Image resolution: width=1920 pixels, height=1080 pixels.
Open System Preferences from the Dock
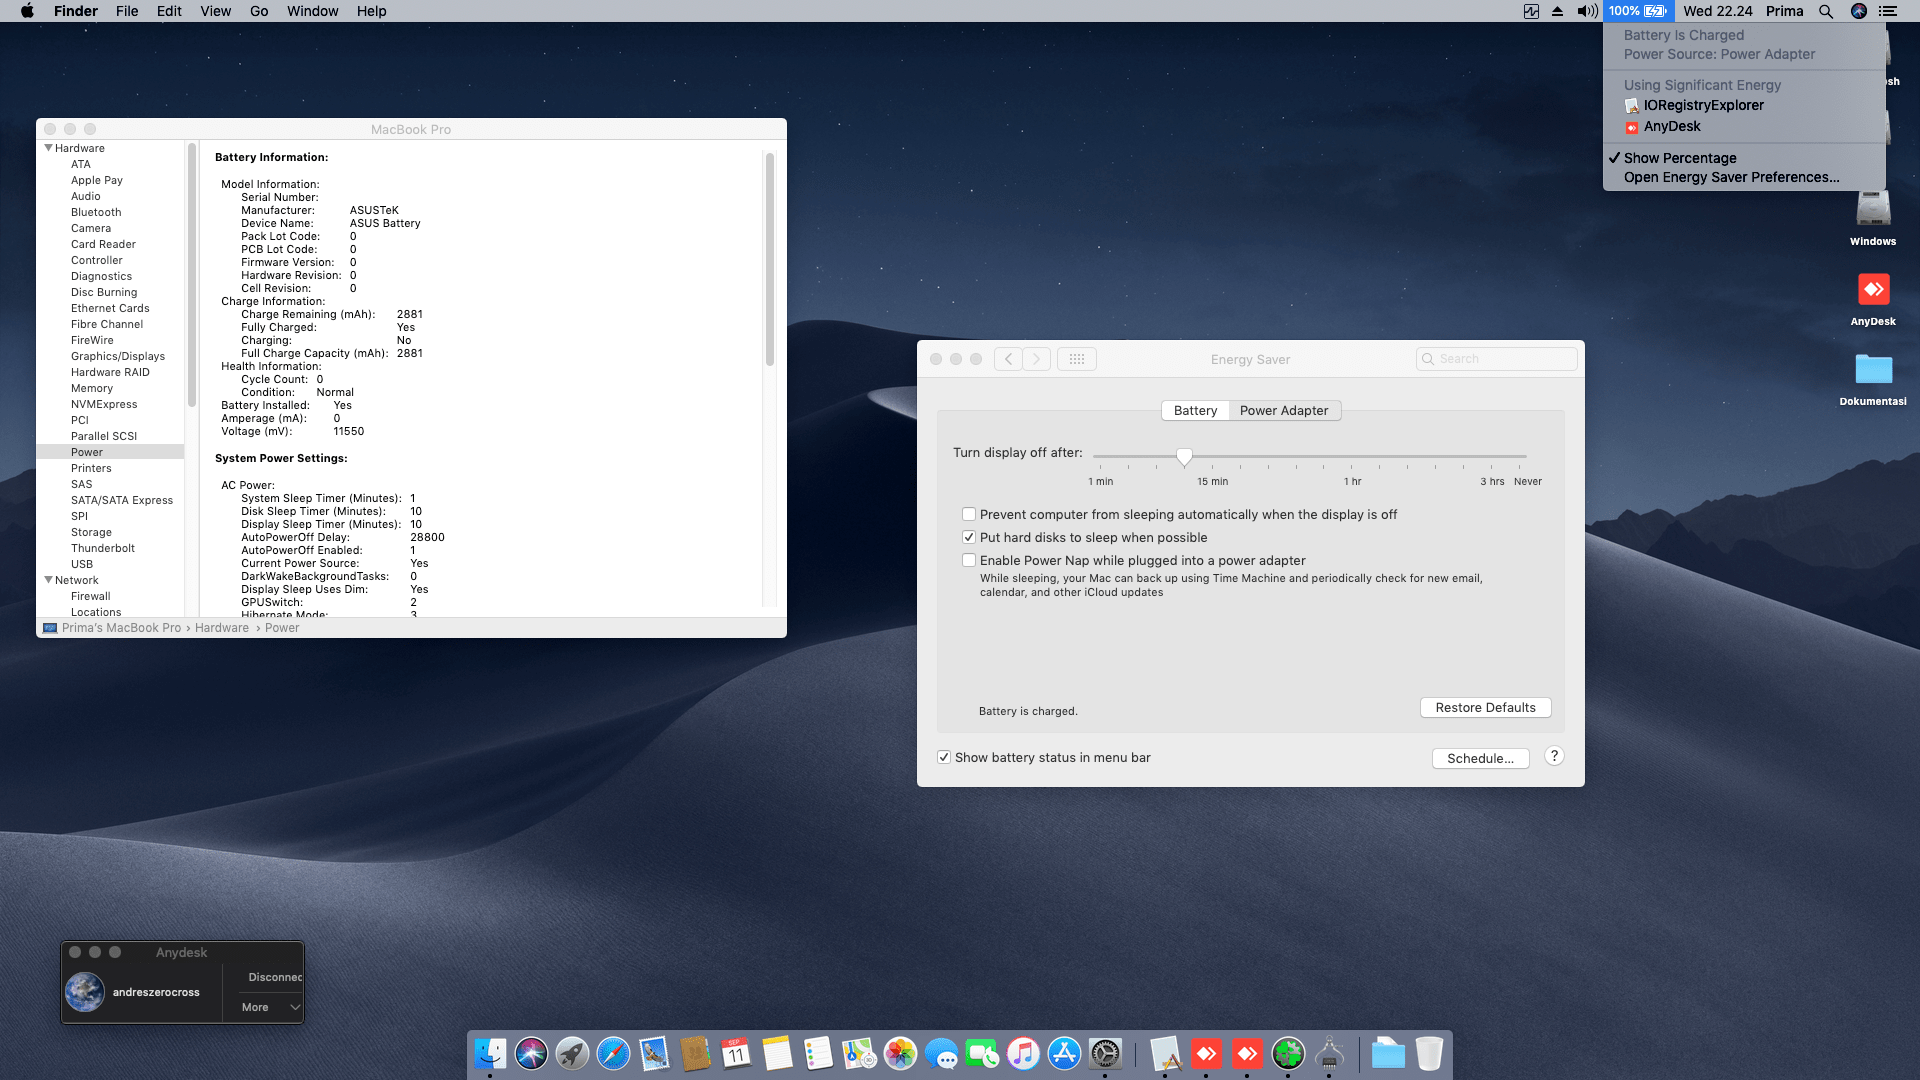[1105, 1053]
